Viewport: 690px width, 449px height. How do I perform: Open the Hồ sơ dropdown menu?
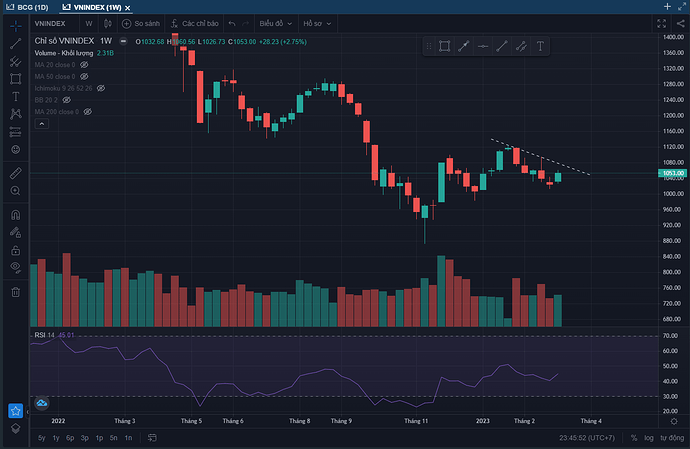(x=316, y=22)
